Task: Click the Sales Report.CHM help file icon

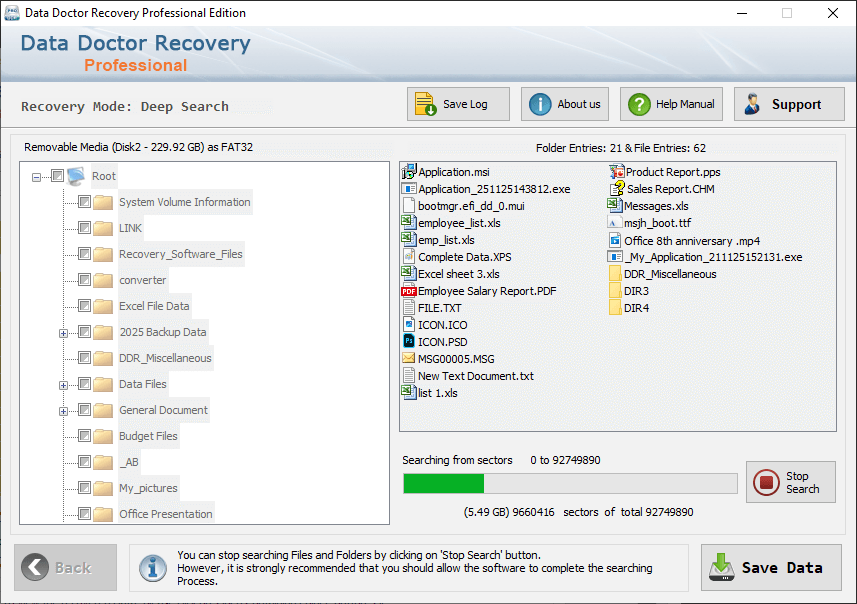Action: 617,189
